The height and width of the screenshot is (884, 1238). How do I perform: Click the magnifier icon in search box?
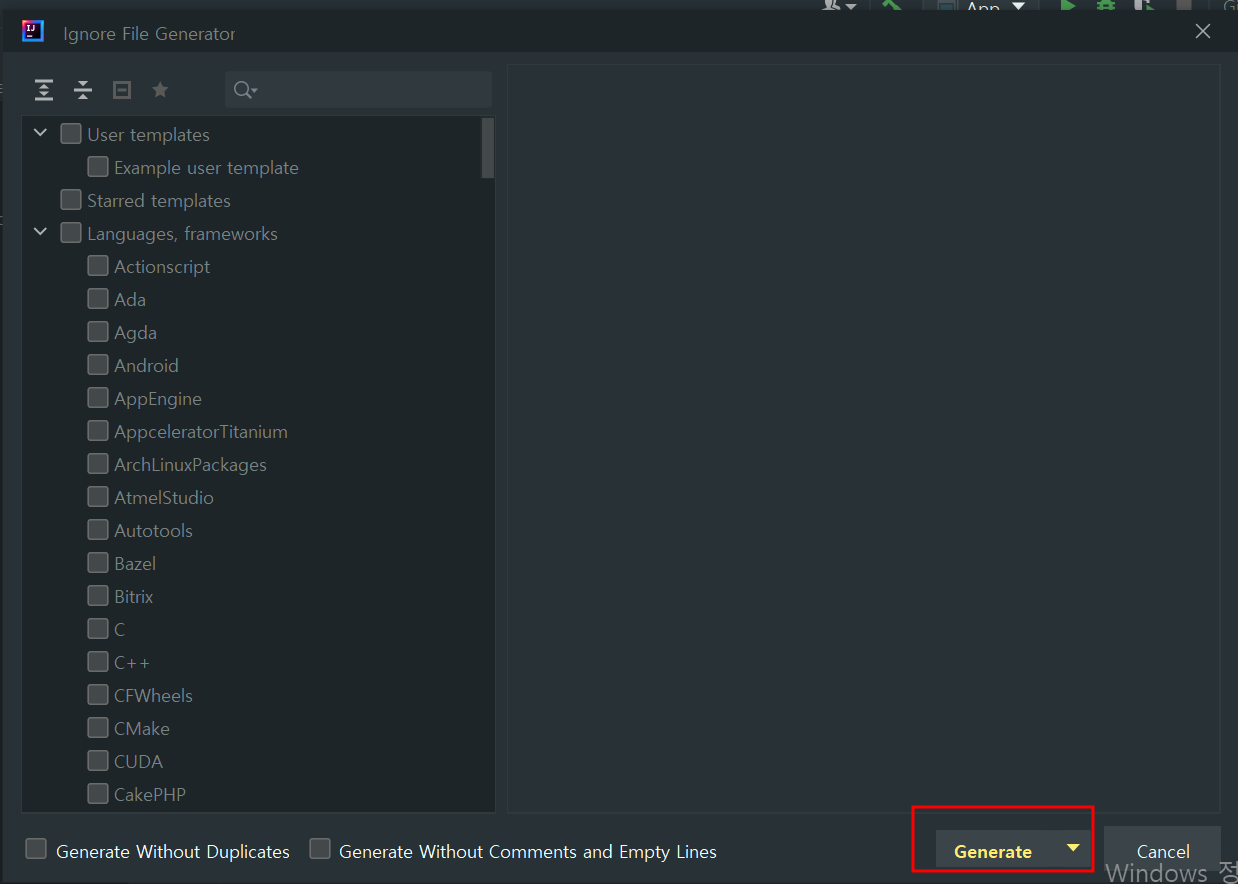(244, 90)
